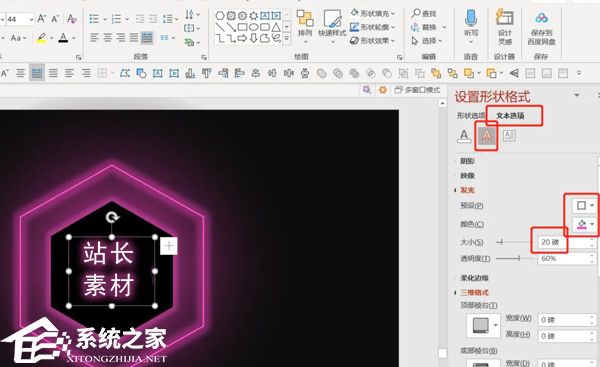Switch to the 形状选项 Shape Options tab
The width and height of the screenshot is (600, 367).
471,116
